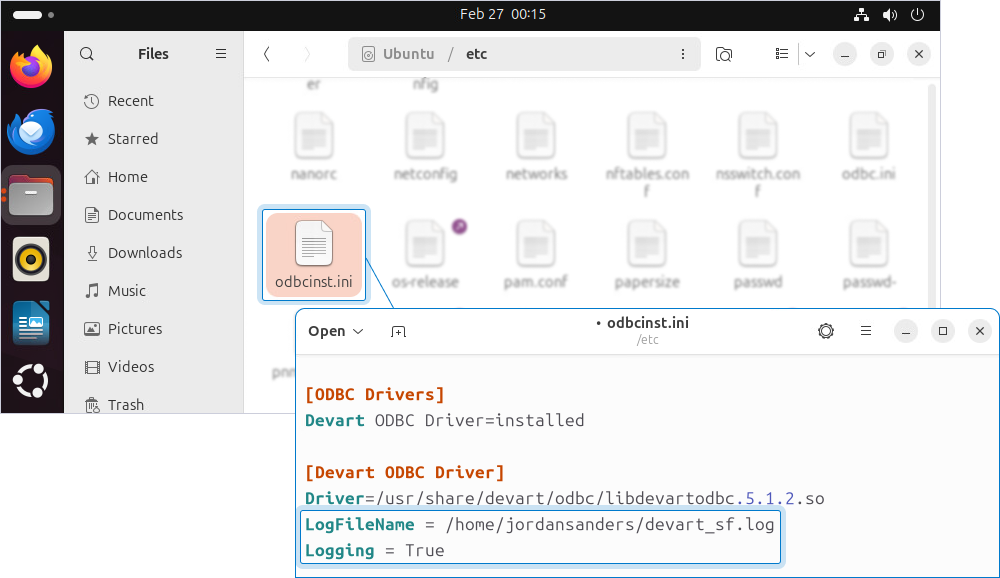Screen dimensions: 1000x578
Task: Select the passwd- backup file
Action: 869,255
